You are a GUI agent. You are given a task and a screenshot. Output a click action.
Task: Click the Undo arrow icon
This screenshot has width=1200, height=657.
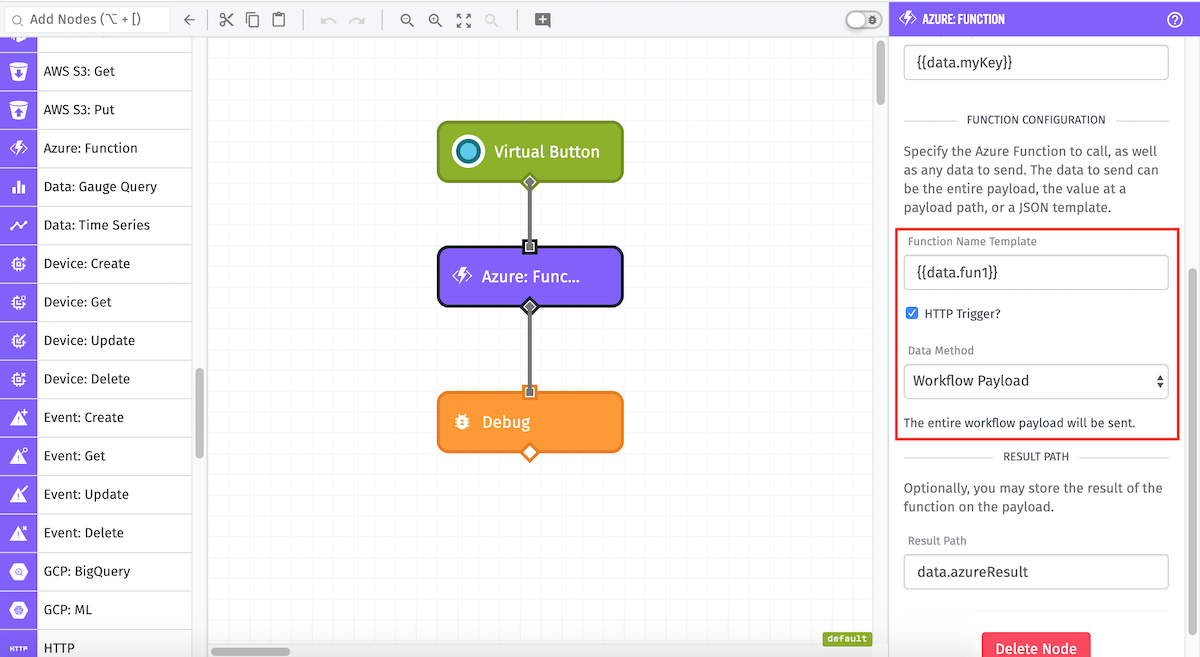pyautogui.click(x=328, y=20)
